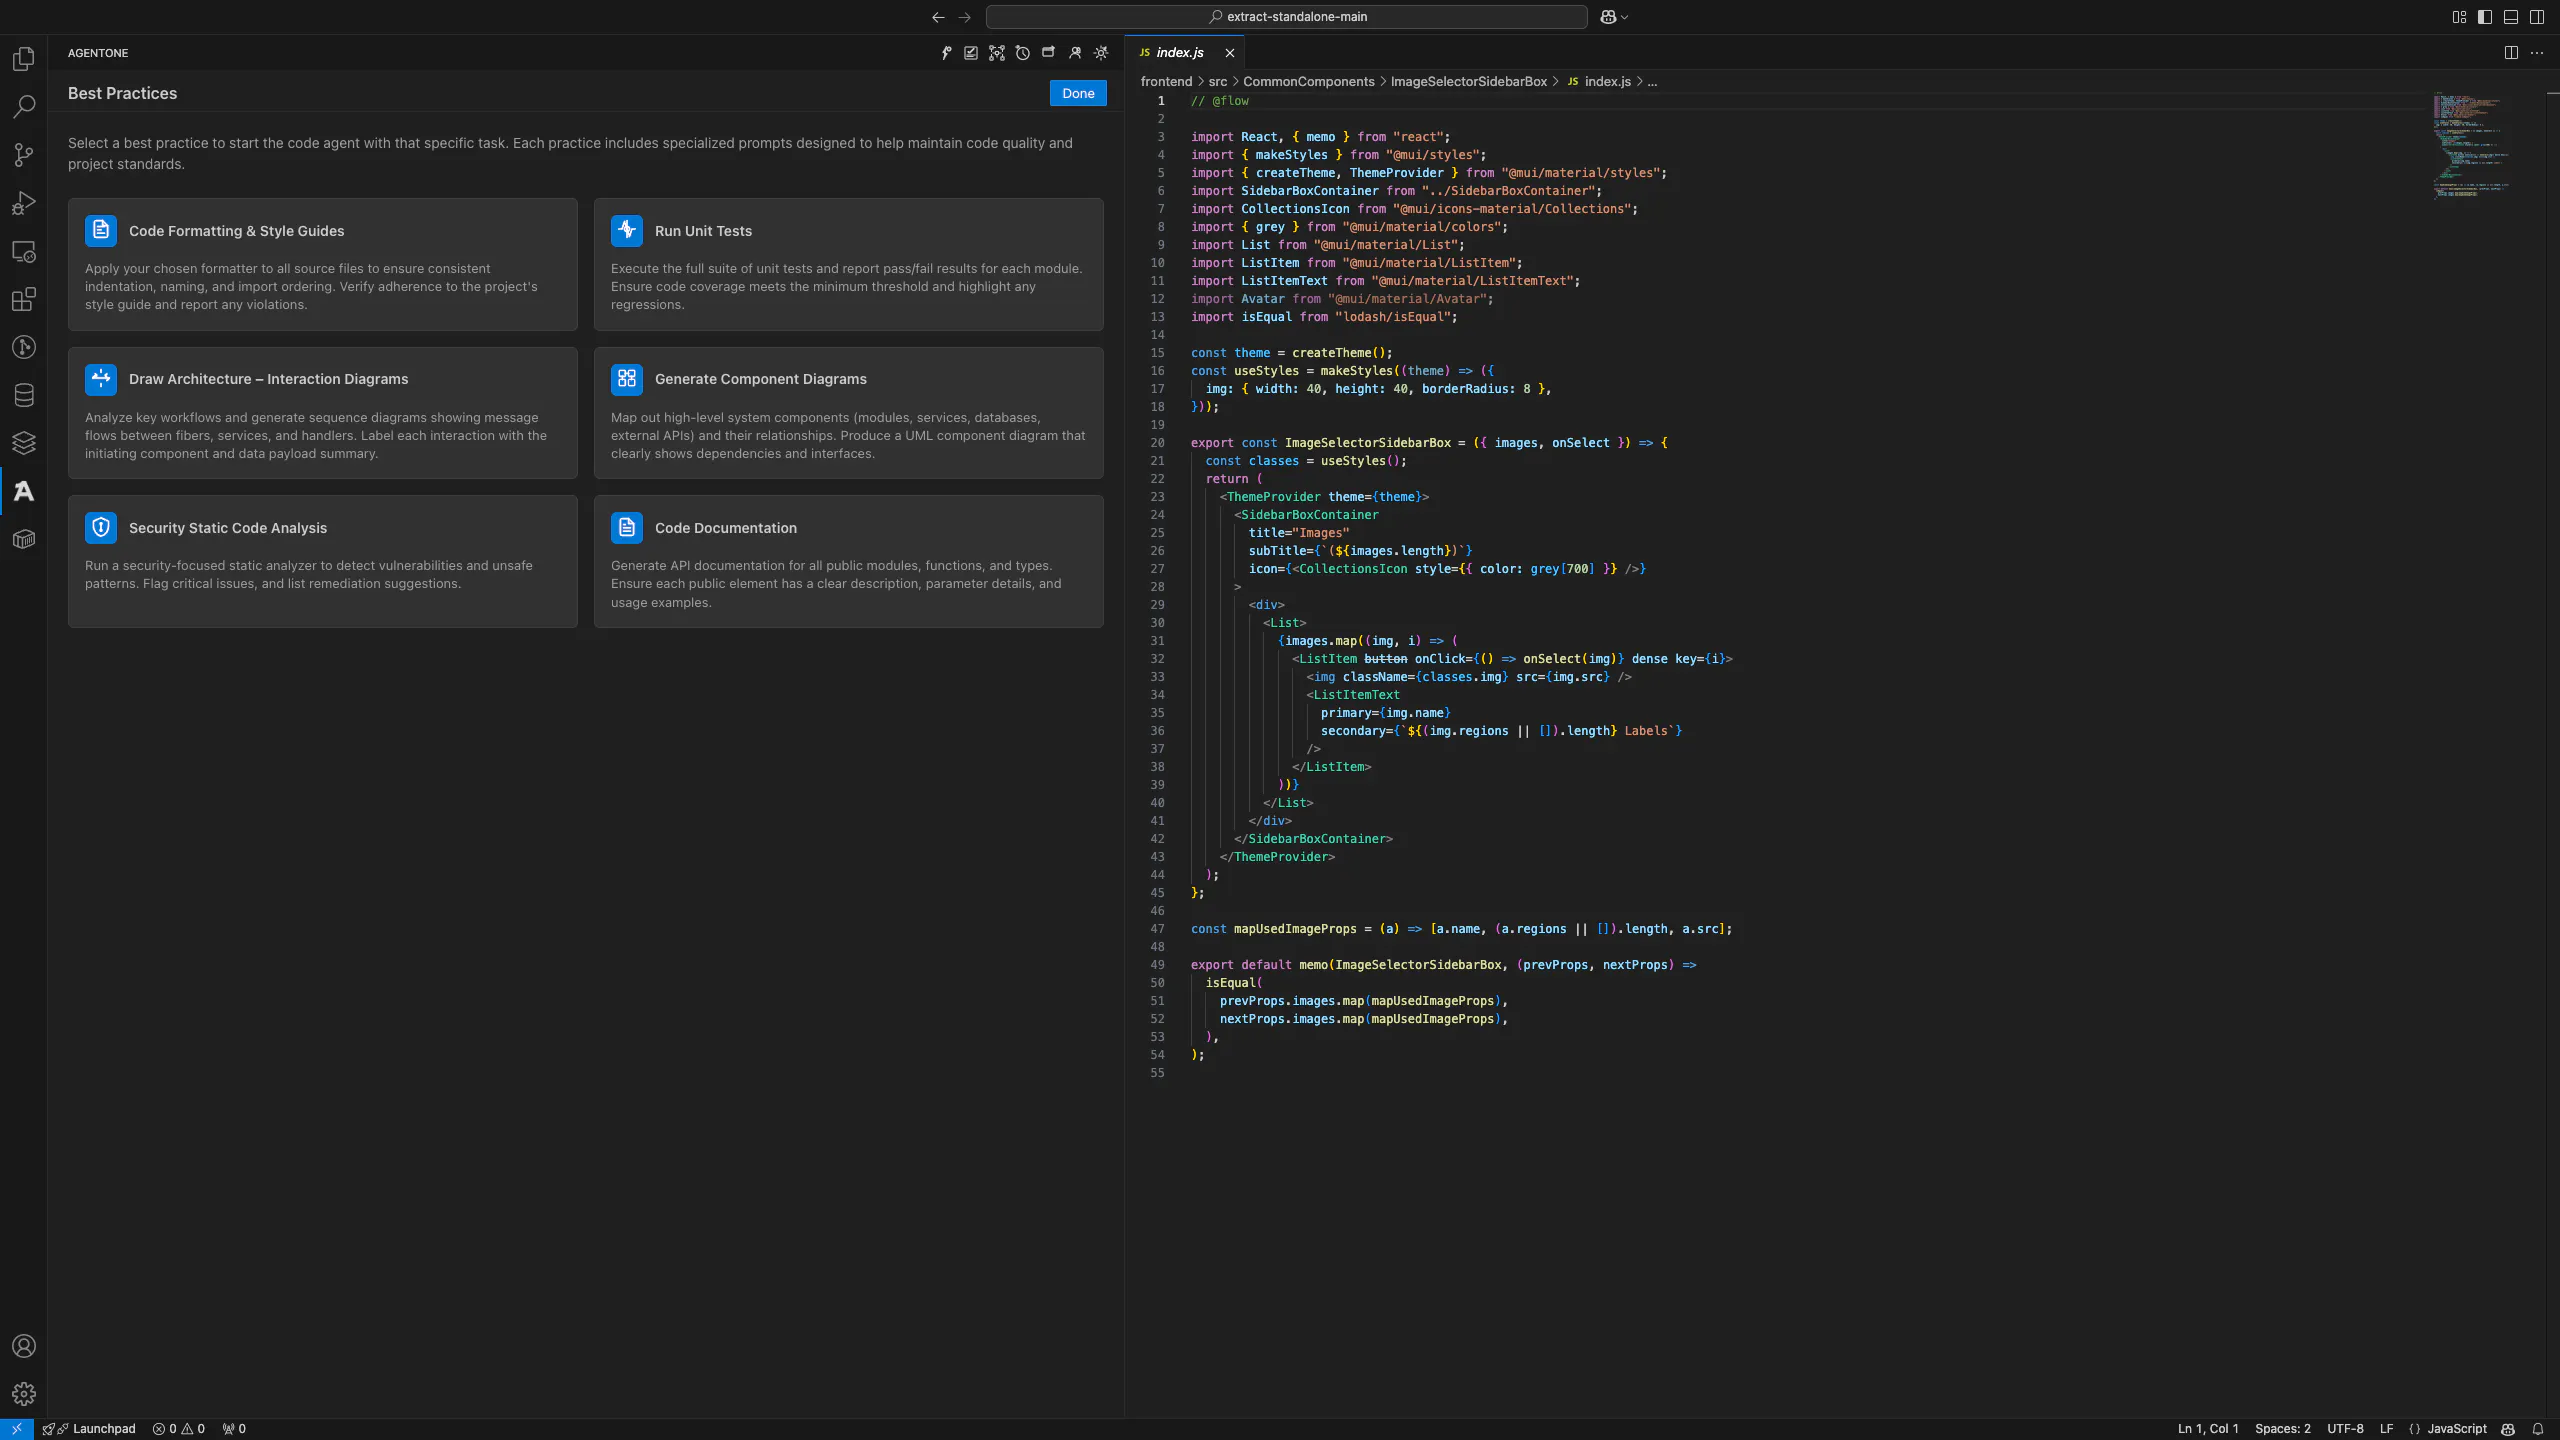Open the Source Control view

tap(24, 155)
